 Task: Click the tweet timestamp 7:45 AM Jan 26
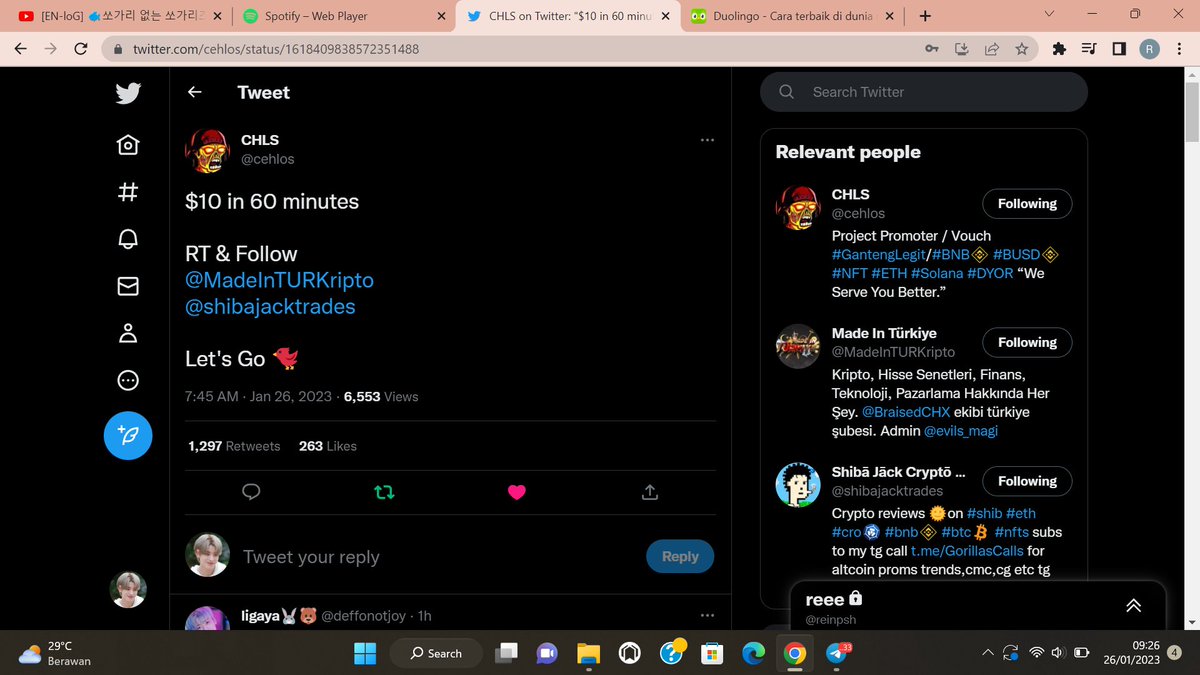pos(258,397)
